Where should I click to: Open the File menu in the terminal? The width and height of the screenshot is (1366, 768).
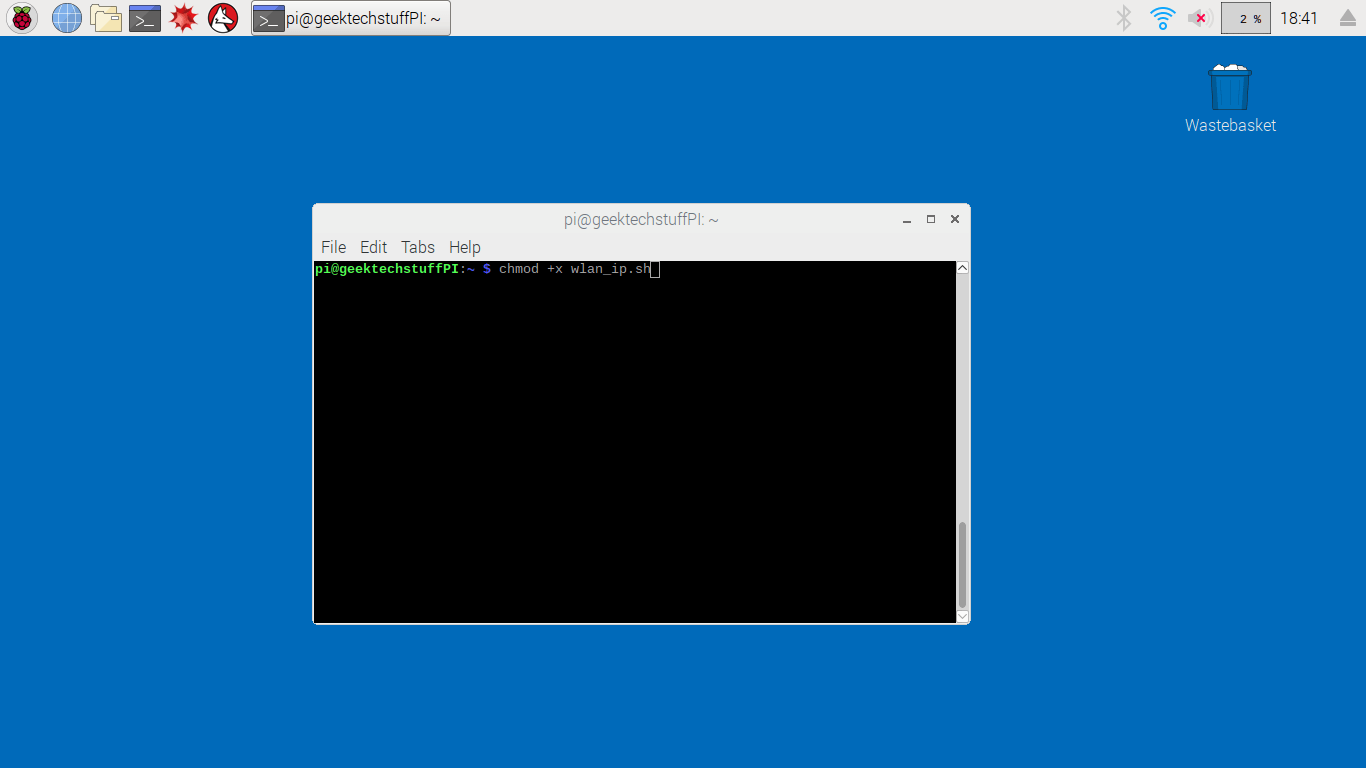point(333,247)
